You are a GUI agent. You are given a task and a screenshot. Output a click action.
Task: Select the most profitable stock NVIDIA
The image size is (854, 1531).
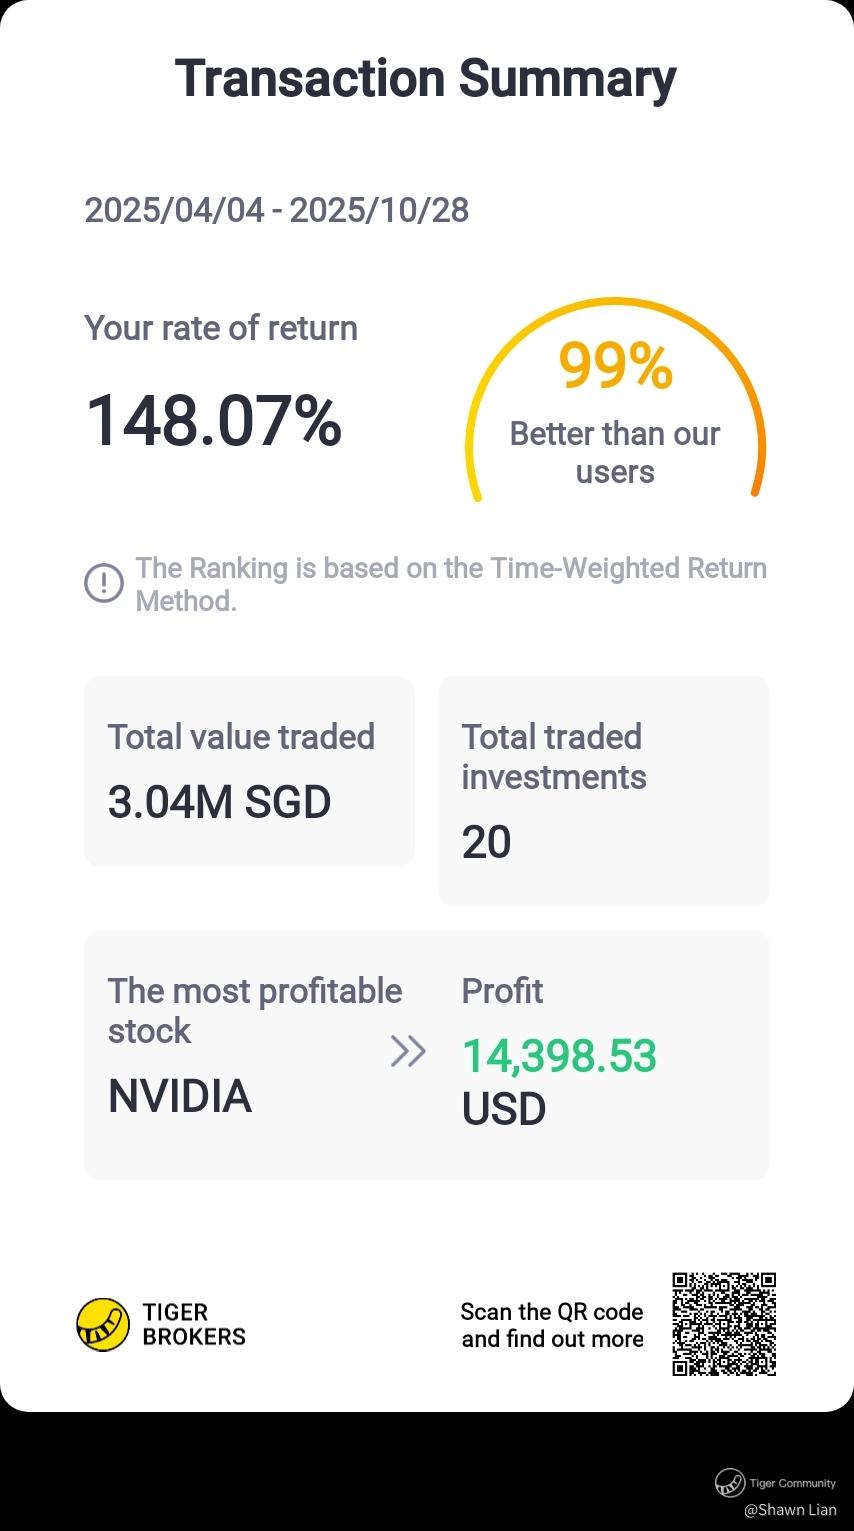(x=180, y=1096)
